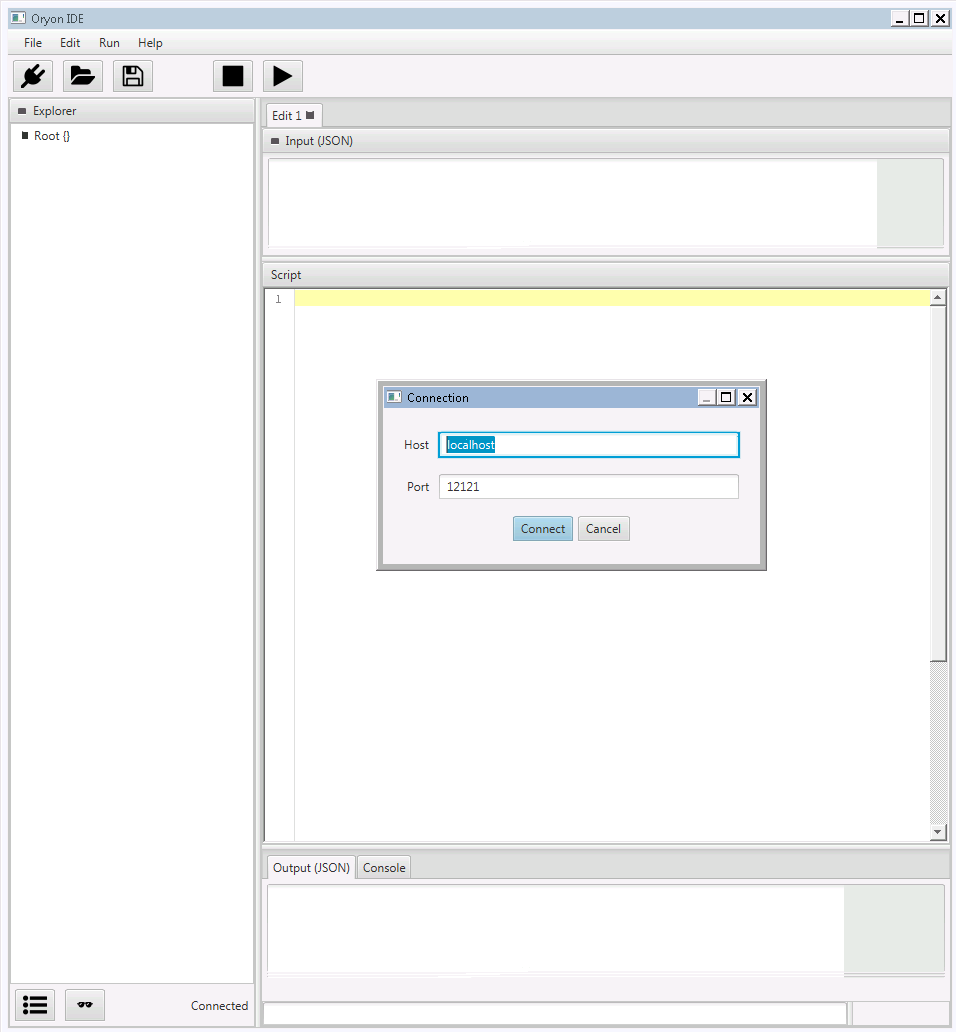
Task: Run the script with the play button
Action: pos(283,76)
